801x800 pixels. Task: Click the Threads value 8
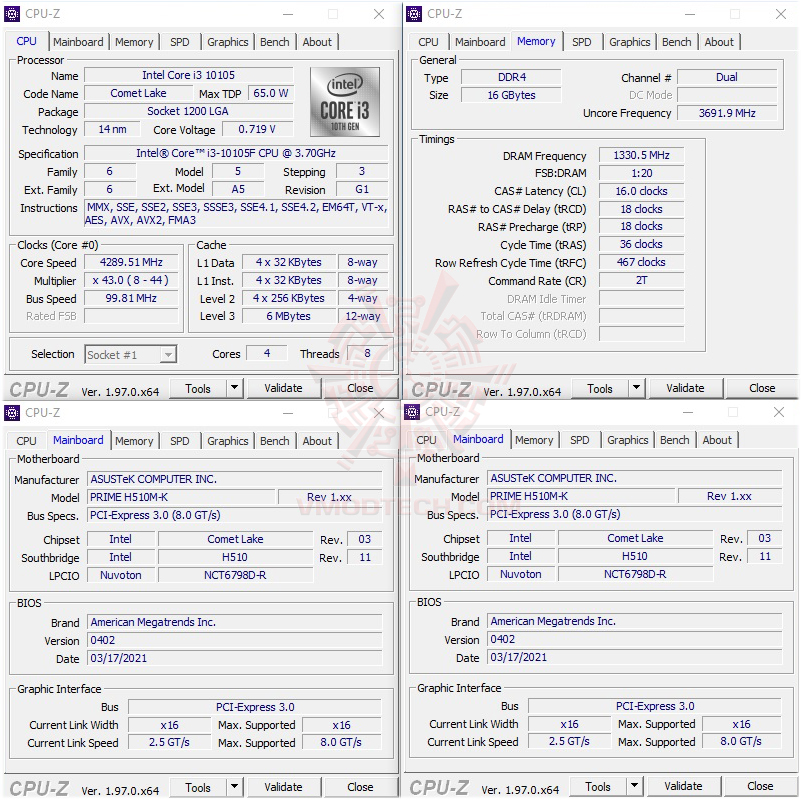point(367,354)
